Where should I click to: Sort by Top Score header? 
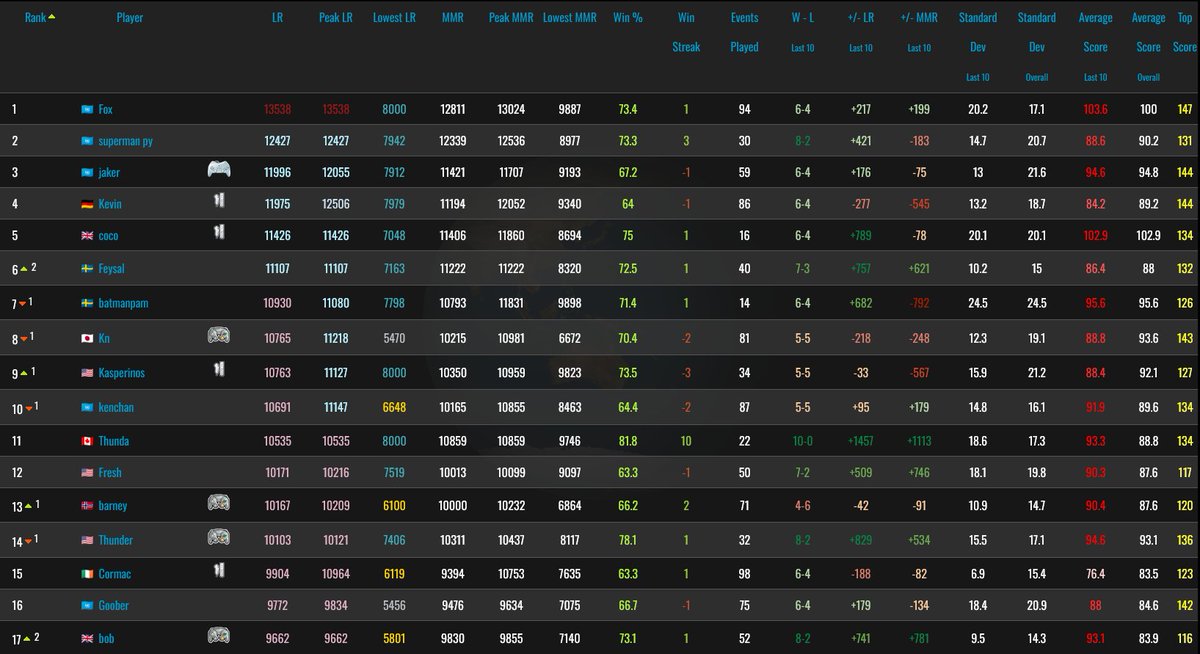click(x=1185, y=32)
